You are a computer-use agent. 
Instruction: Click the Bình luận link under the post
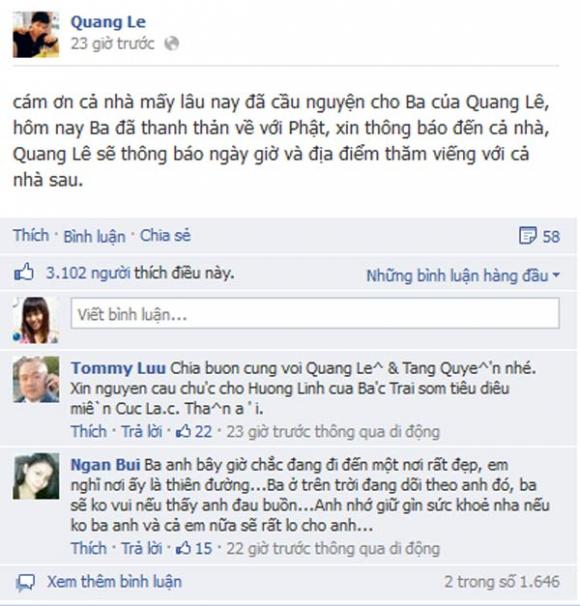point(94,236)
